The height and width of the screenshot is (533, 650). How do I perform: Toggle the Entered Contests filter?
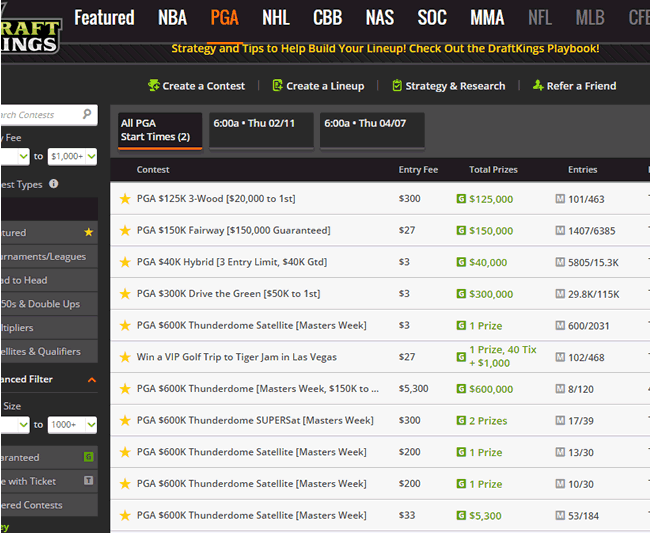click(x=49, y=505)
